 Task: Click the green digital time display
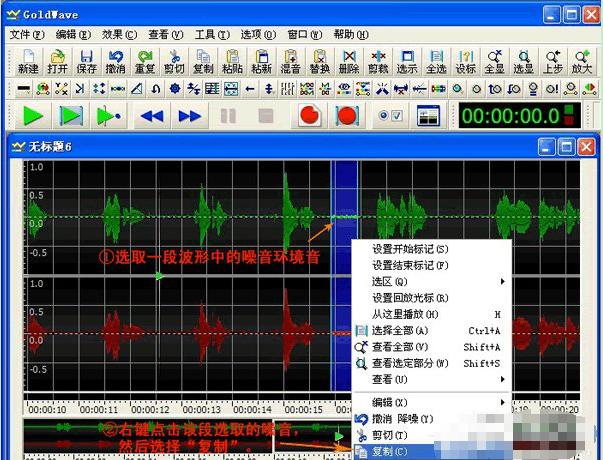click(510, 115)
